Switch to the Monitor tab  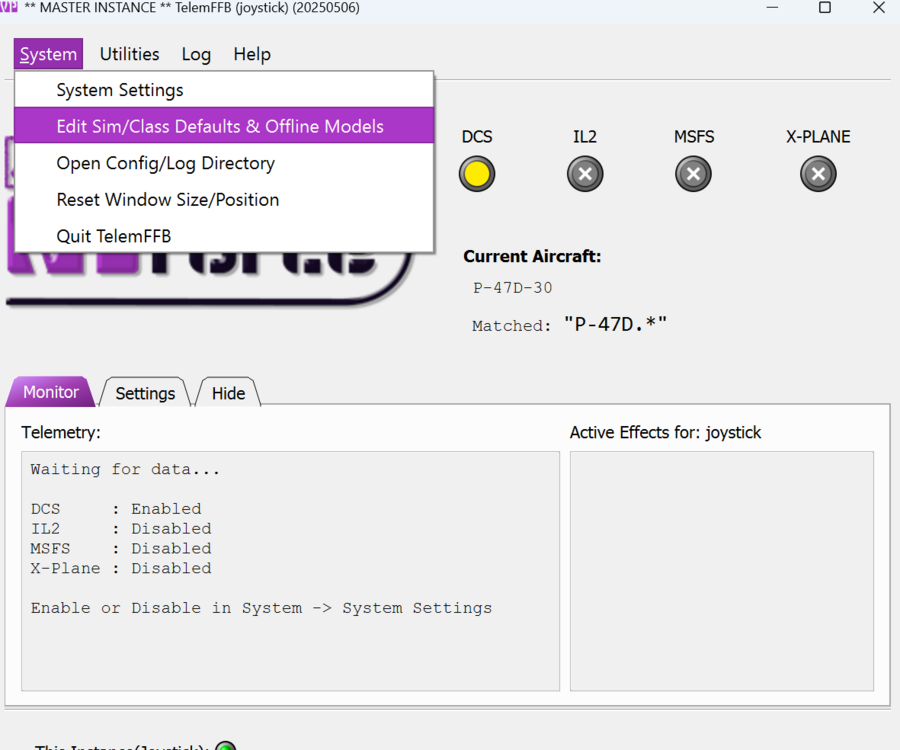click(51, 392)
